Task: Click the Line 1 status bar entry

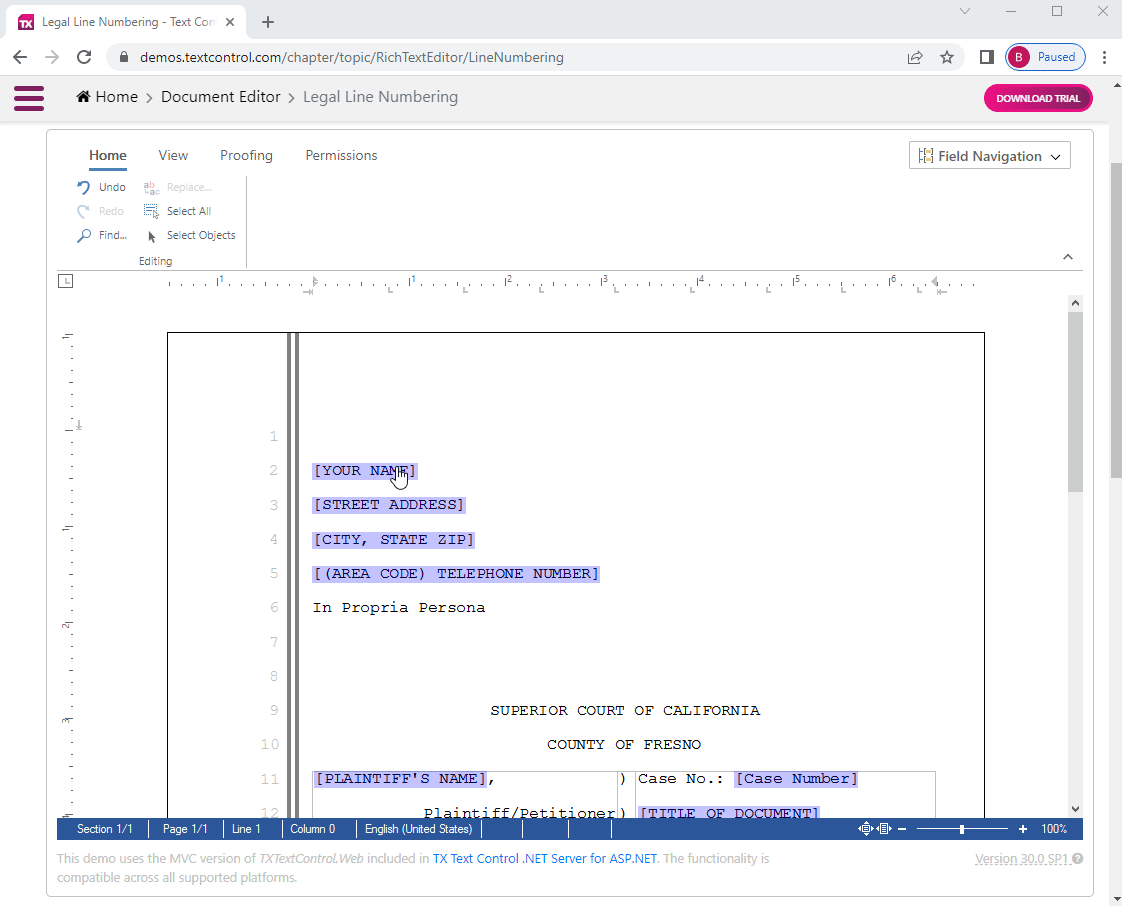Action: (x=246, y=829)
